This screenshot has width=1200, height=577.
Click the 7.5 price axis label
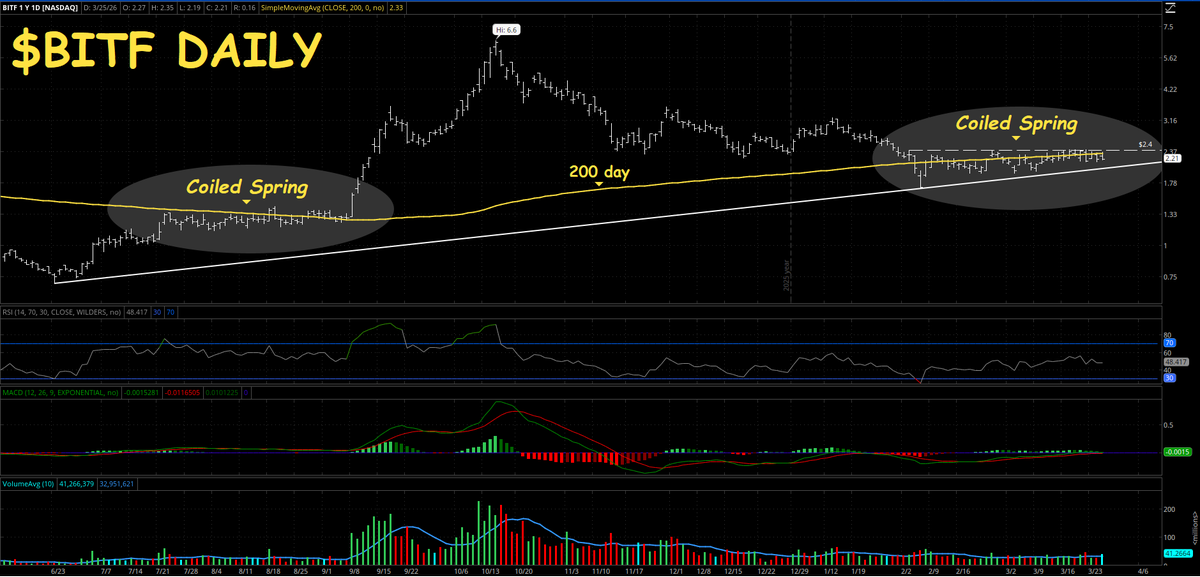pyautogui.click(x=1169, y=27)
